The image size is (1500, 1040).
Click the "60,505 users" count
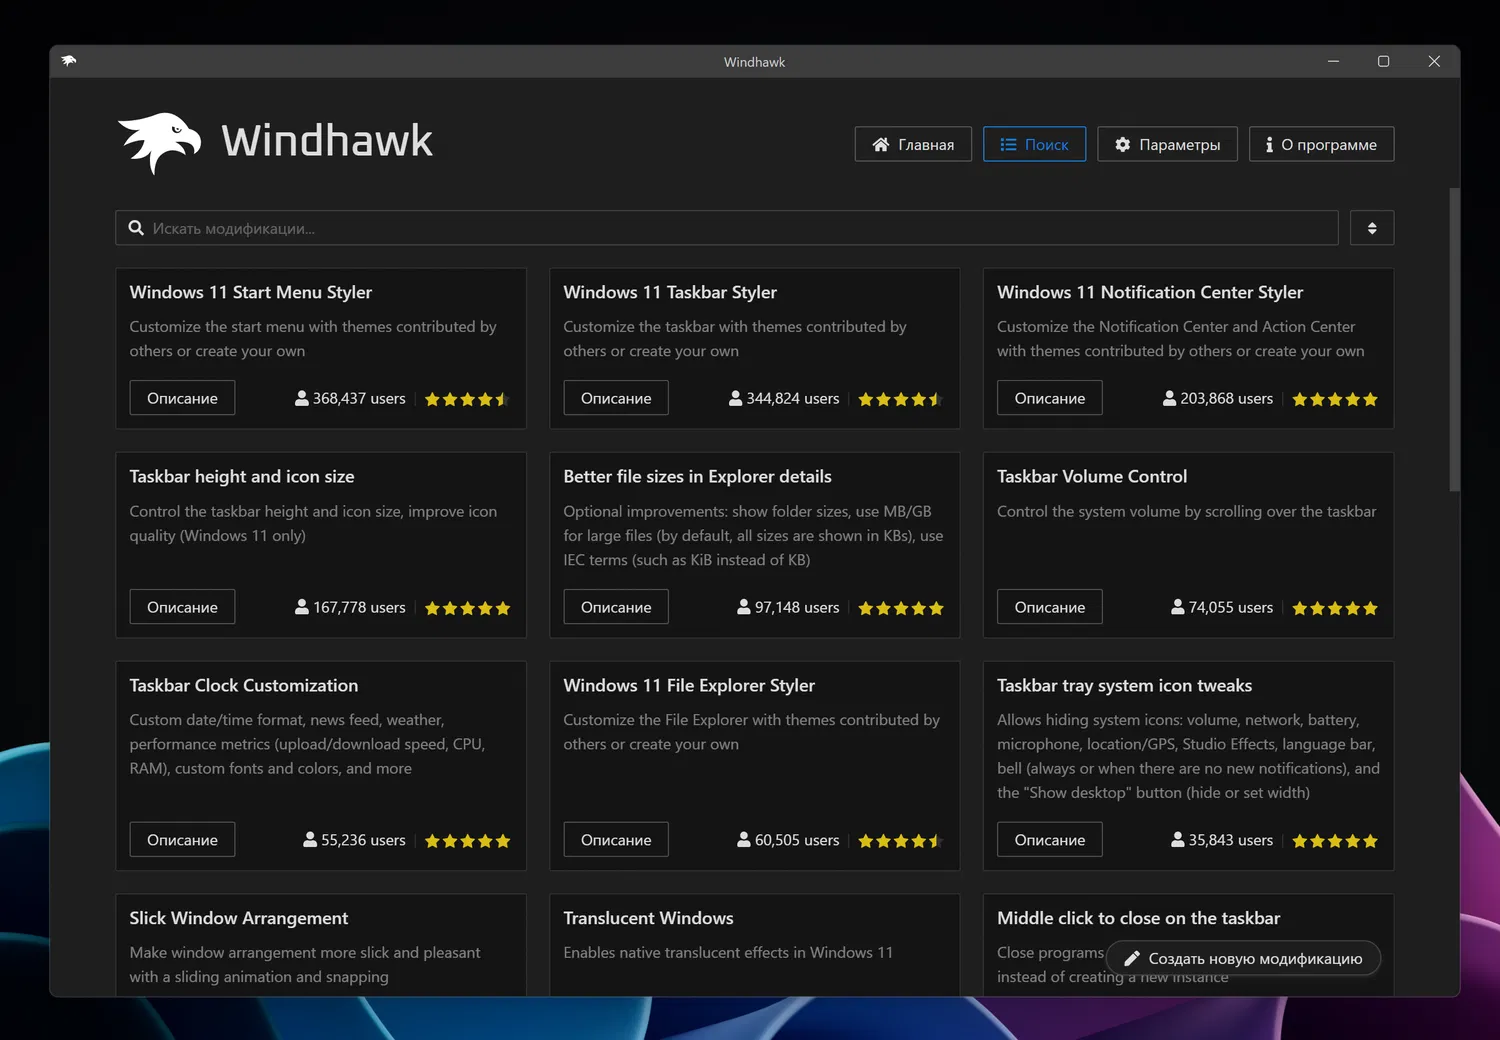click(x=797, y=840)
